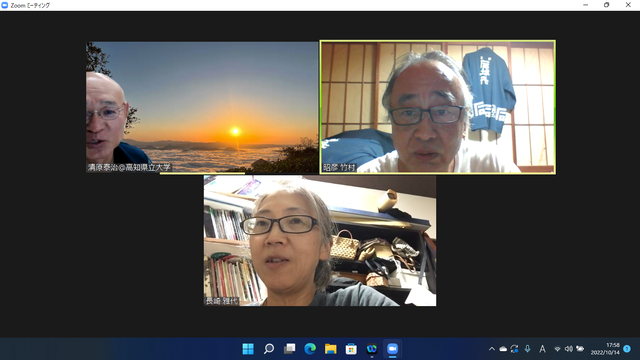This screenshot has width=640, height=360.
Task: Launch Microsoft Edge from the taskbar
Action: 310,349
